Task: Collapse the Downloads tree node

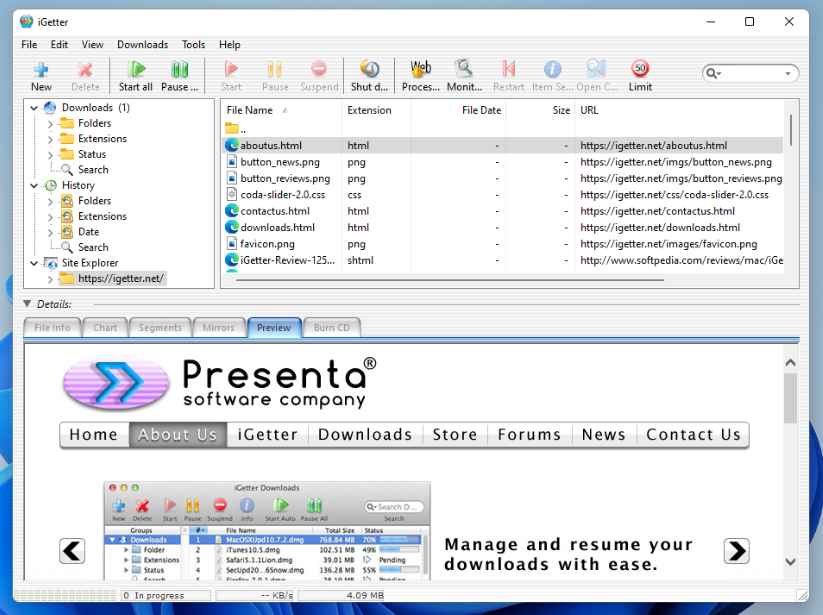Action: (x=34, y=108)
